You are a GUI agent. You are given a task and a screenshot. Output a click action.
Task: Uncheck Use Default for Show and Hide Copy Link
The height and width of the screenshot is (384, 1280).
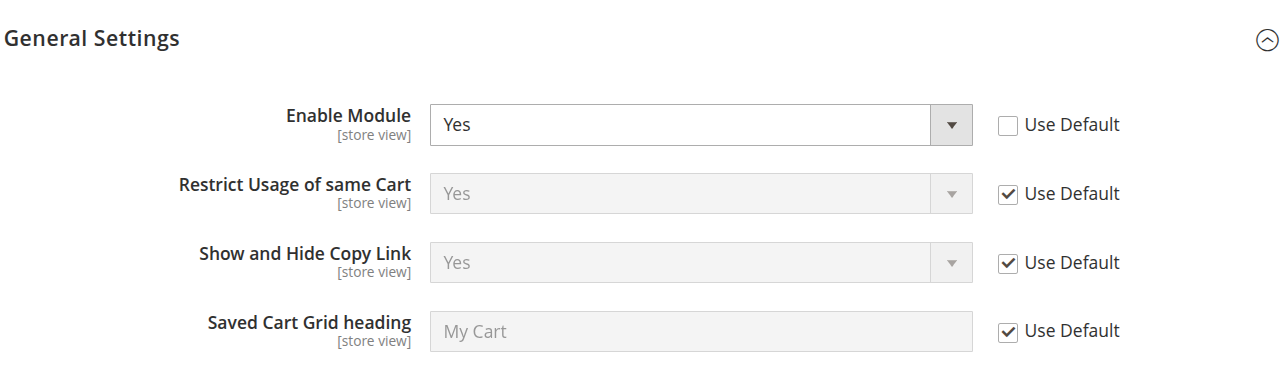[1008, 264]
